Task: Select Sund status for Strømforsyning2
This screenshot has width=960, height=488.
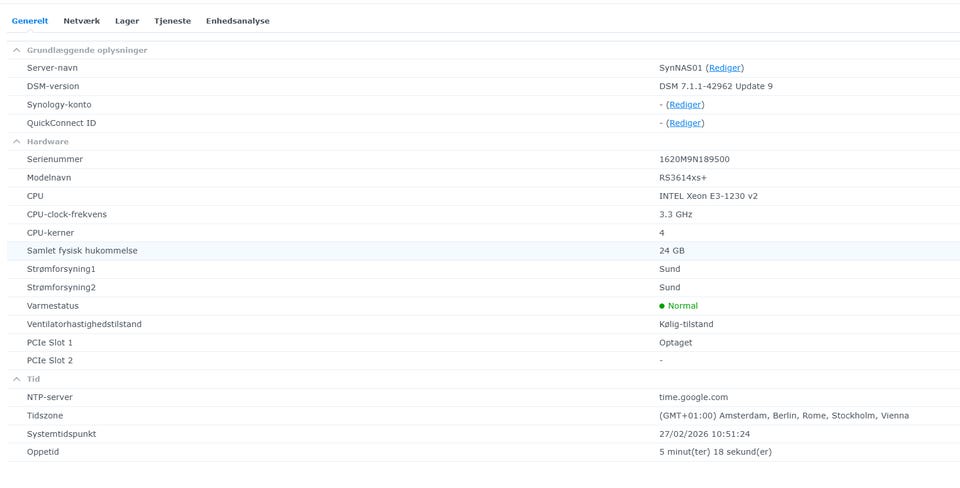Action: pos(670,287)
